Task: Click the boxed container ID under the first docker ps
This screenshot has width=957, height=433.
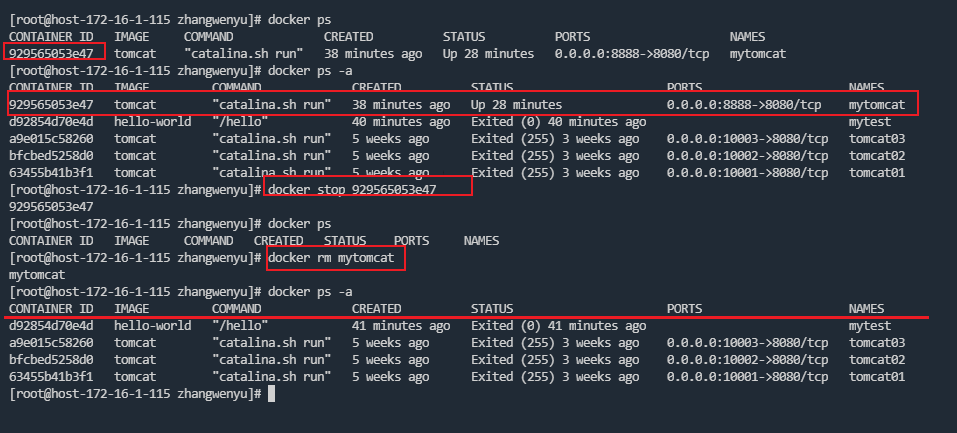Action: click(x=51, y=52)
